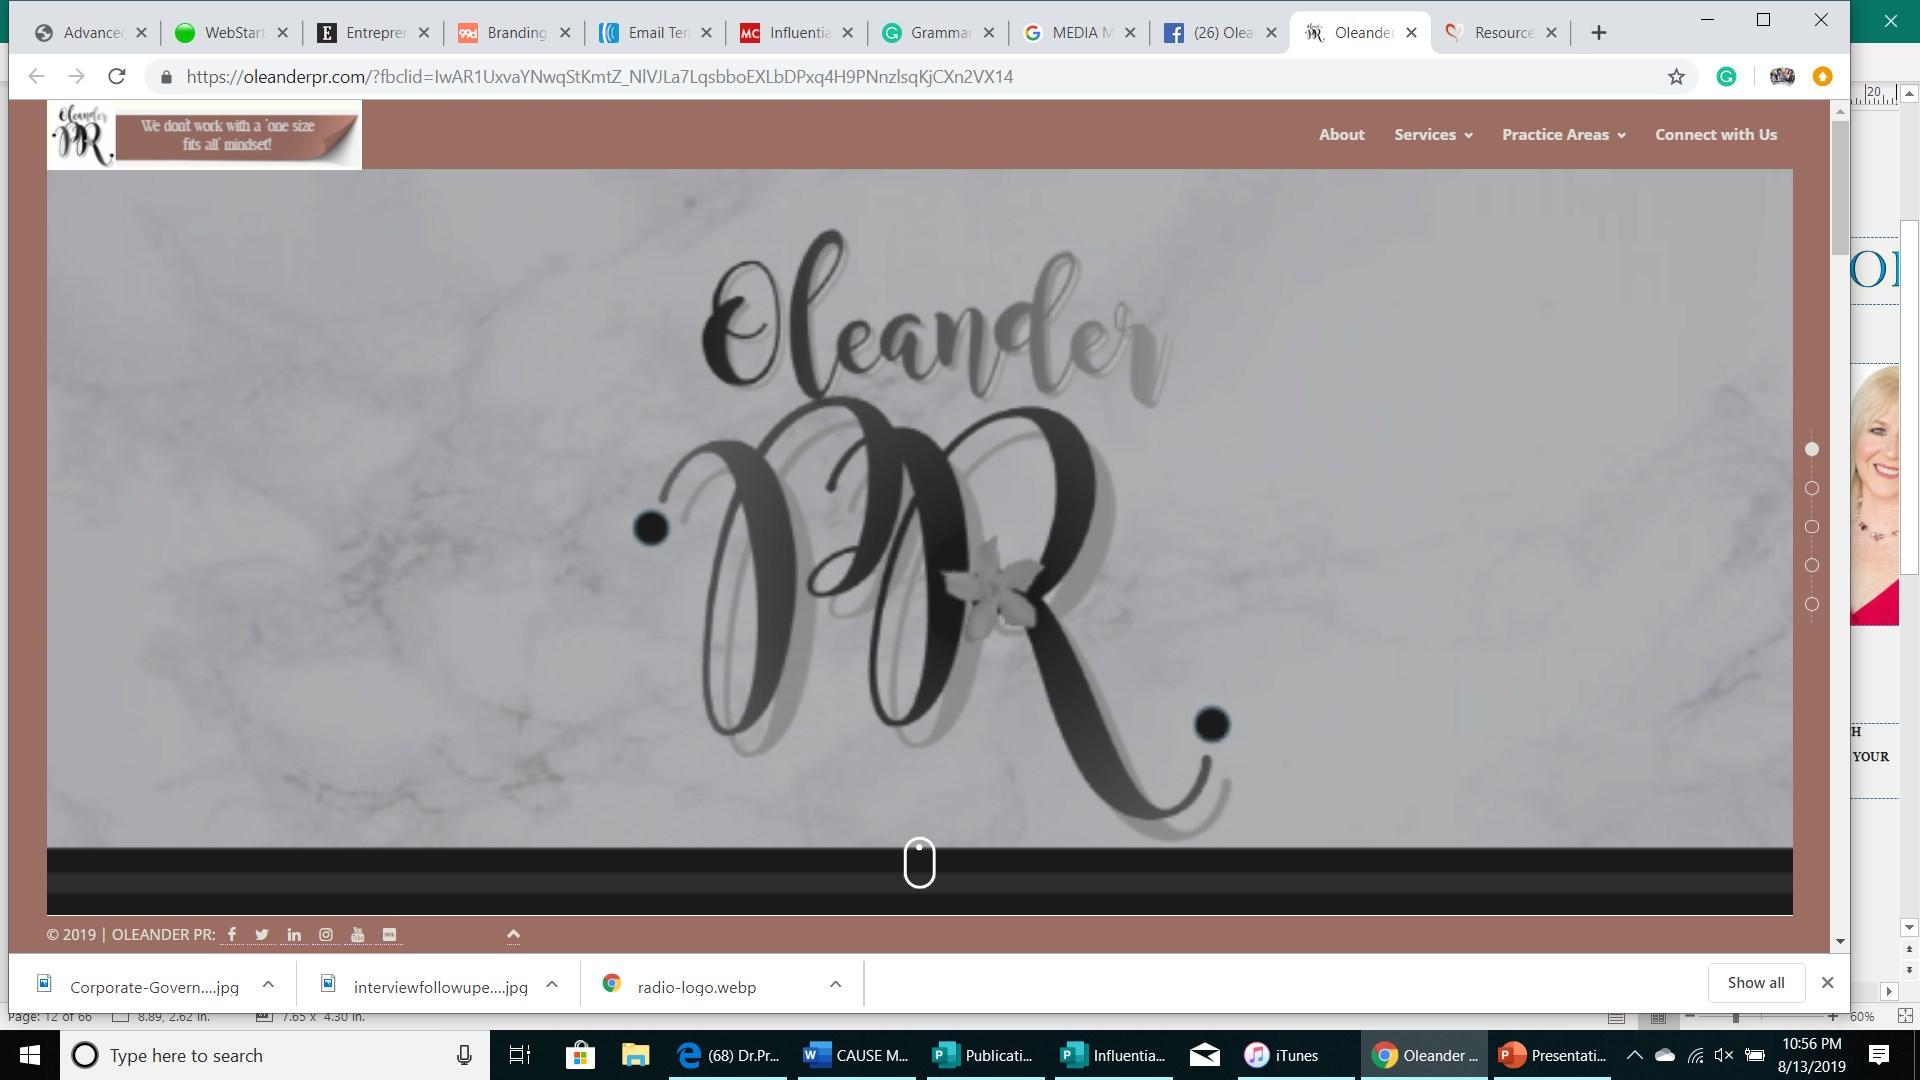Open options for radio-logo.webp download
Viewport: 1920px width, 1080px height.
pos(835,985)
